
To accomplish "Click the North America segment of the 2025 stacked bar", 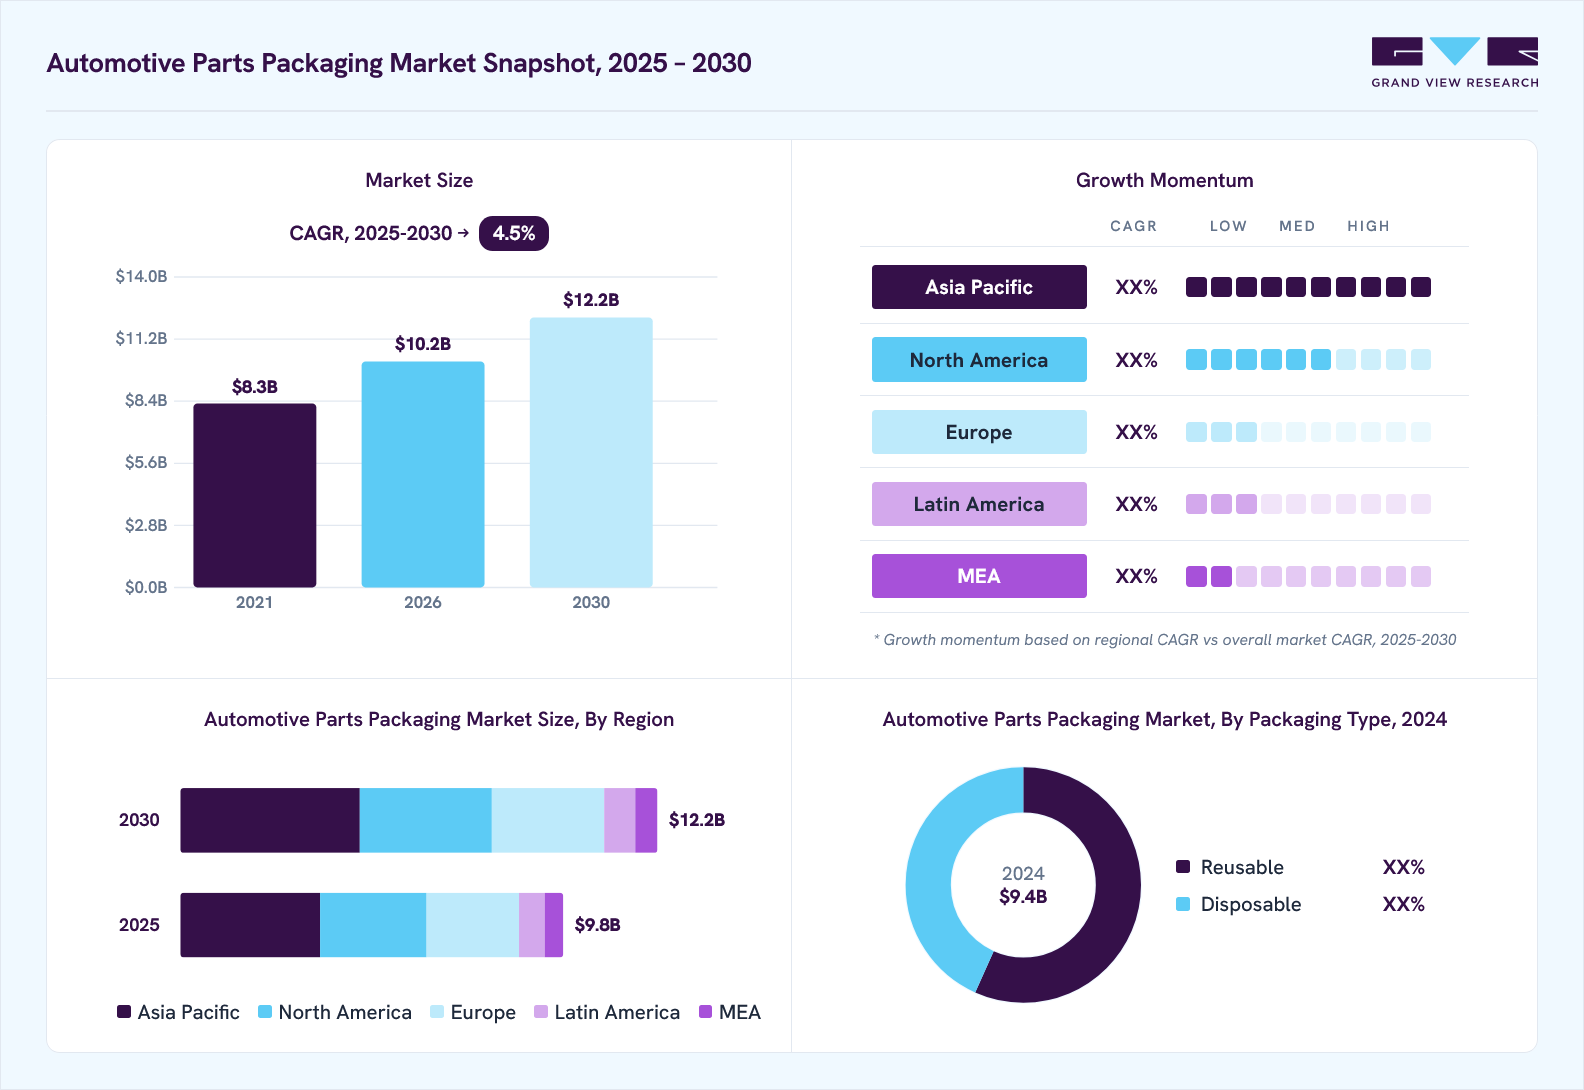I will click(x=373, y=925).
